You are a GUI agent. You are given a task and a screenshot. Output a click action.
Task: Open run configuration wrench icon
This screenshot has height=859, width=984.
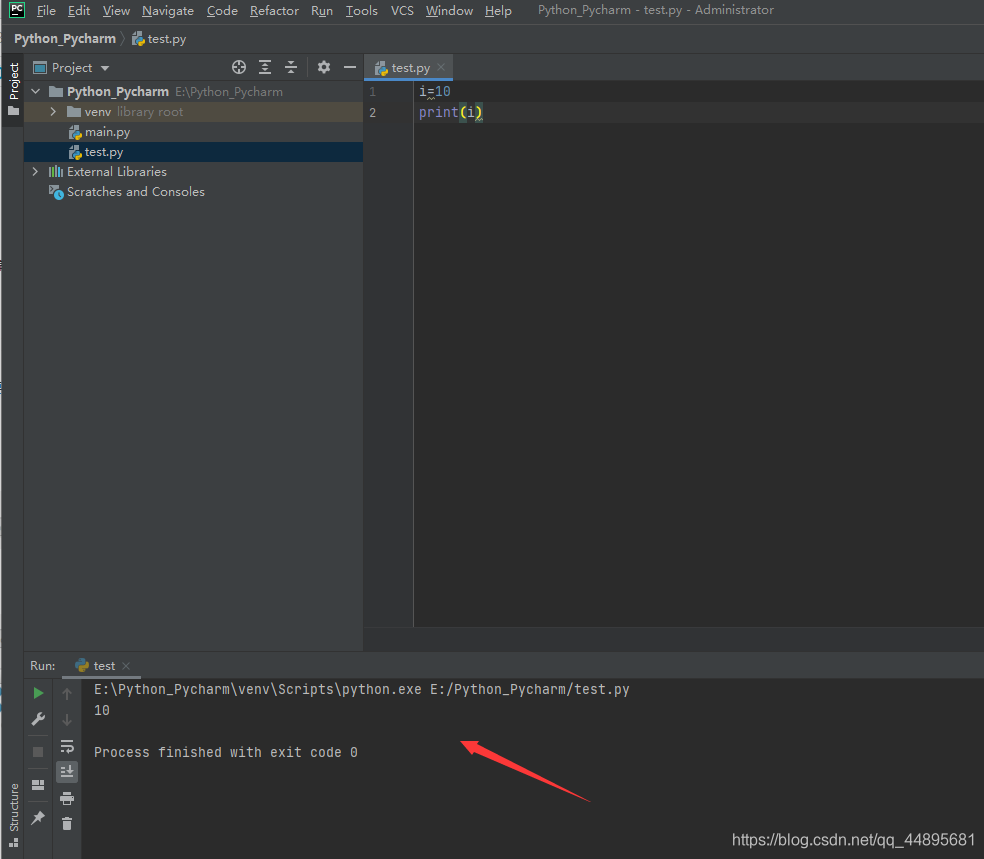(x=38, y=719)
